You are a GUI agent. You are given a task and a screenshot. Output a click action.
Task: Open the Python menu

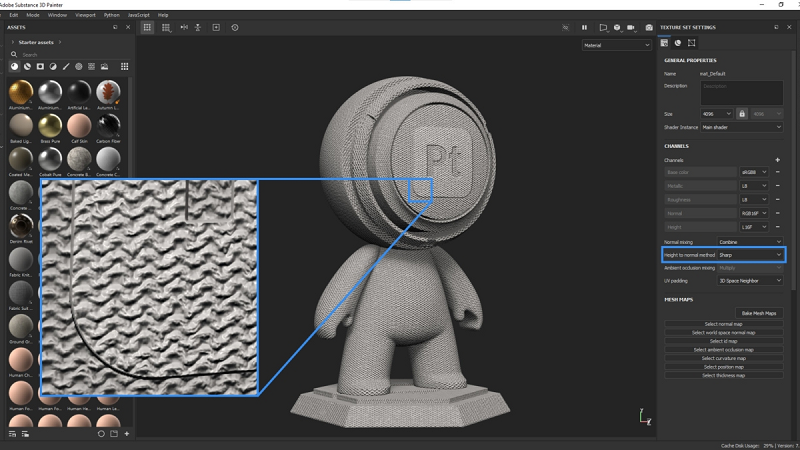click(110, 15)
